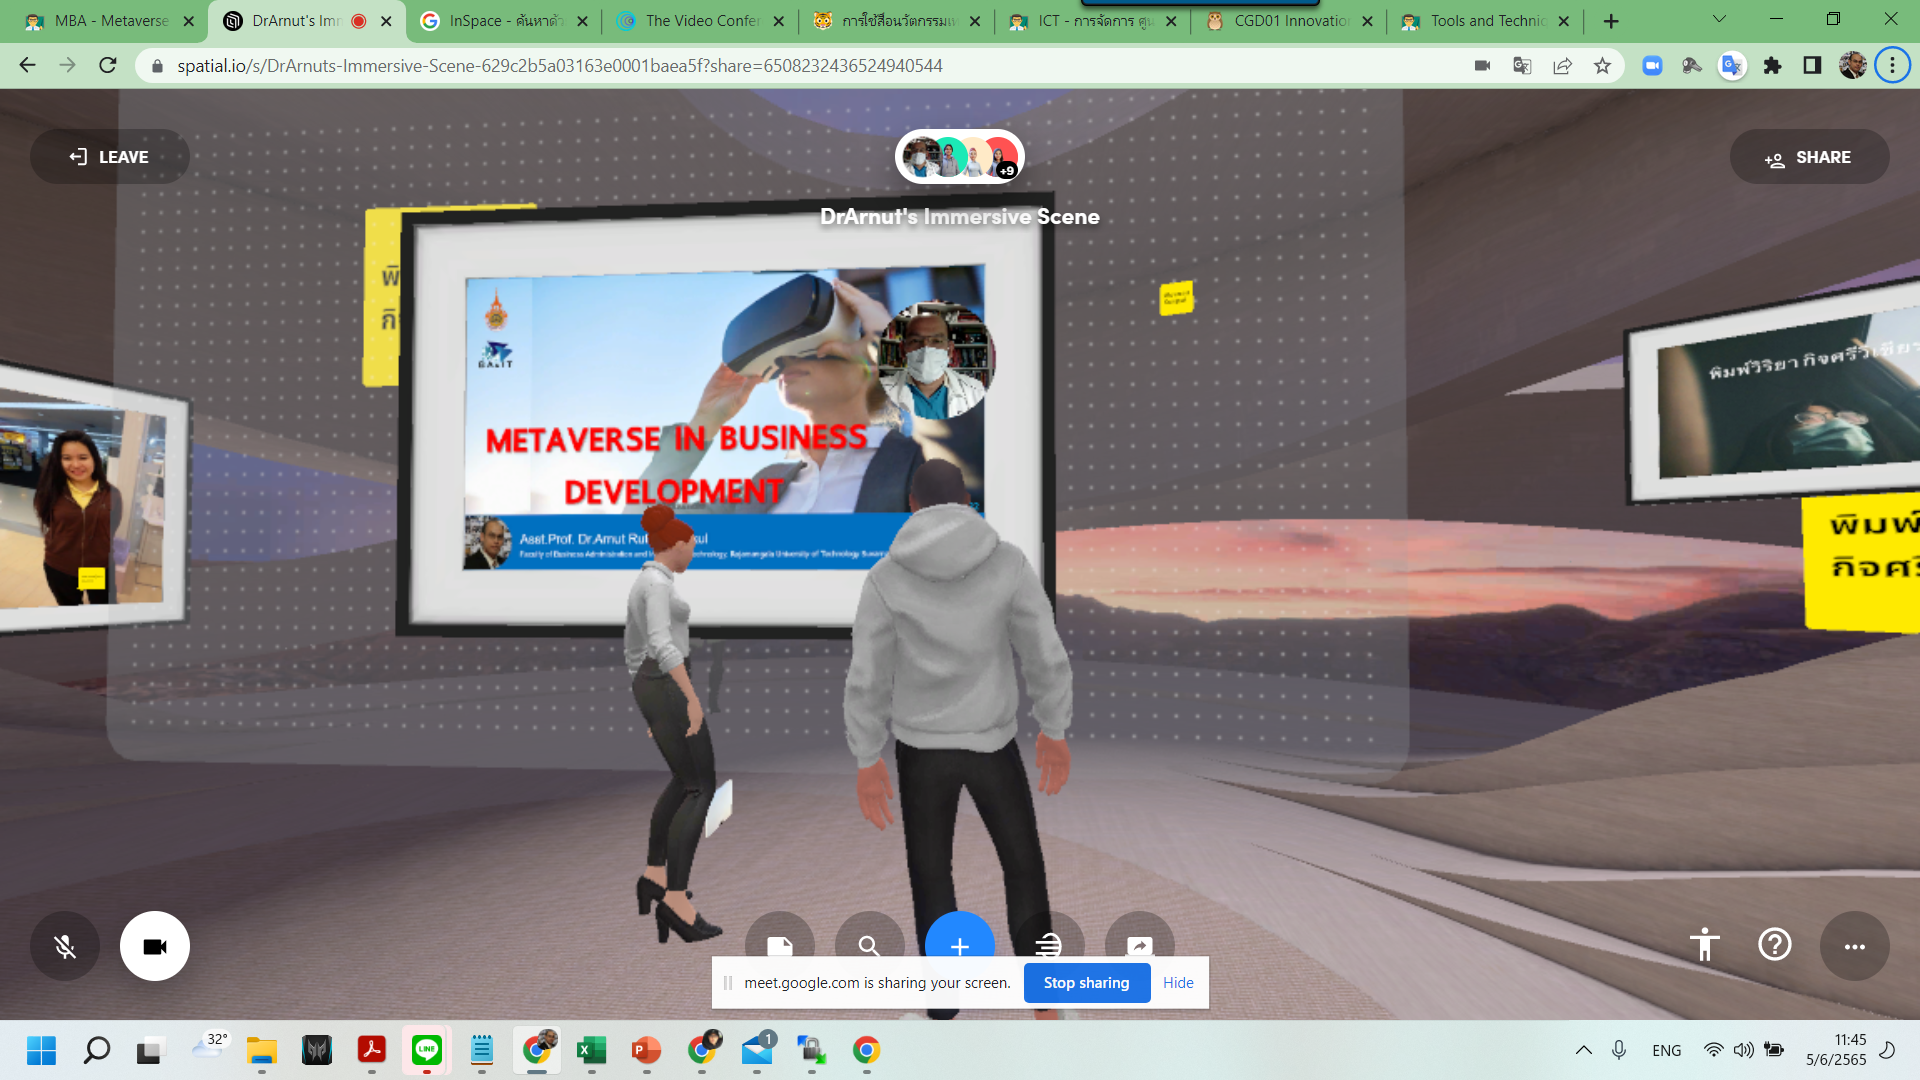The image size is (1920, 1080).
Task: Open the emotes icon next to the plus button
Action: [x=1049, y=945]
